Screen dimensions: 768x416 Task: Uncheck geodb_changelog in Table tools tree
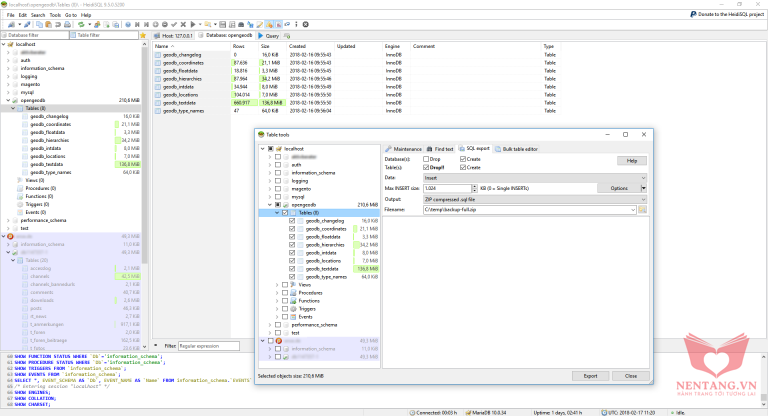291,220
